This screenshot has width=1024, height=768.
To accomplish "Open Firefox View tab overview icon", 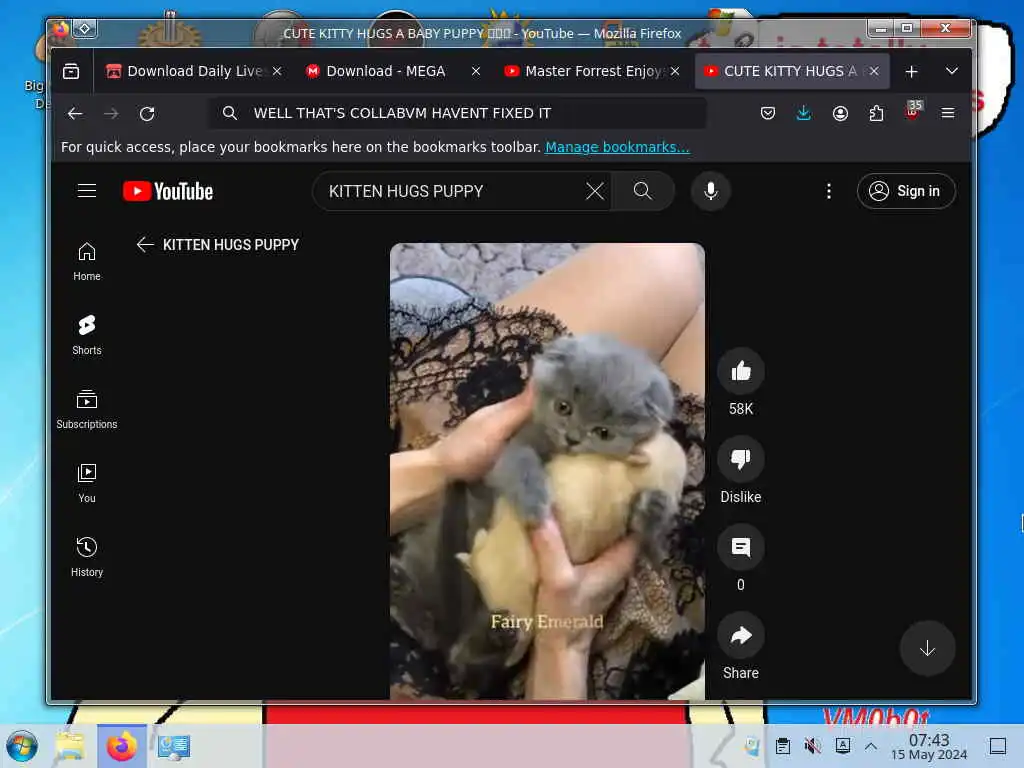I will click(x=71, y=71).
